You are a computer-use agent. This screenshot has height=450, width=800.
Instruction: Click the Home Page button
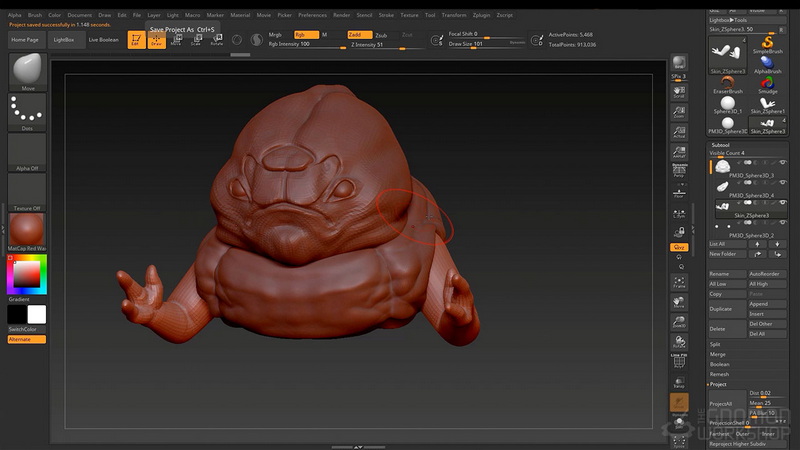(26, 40)
